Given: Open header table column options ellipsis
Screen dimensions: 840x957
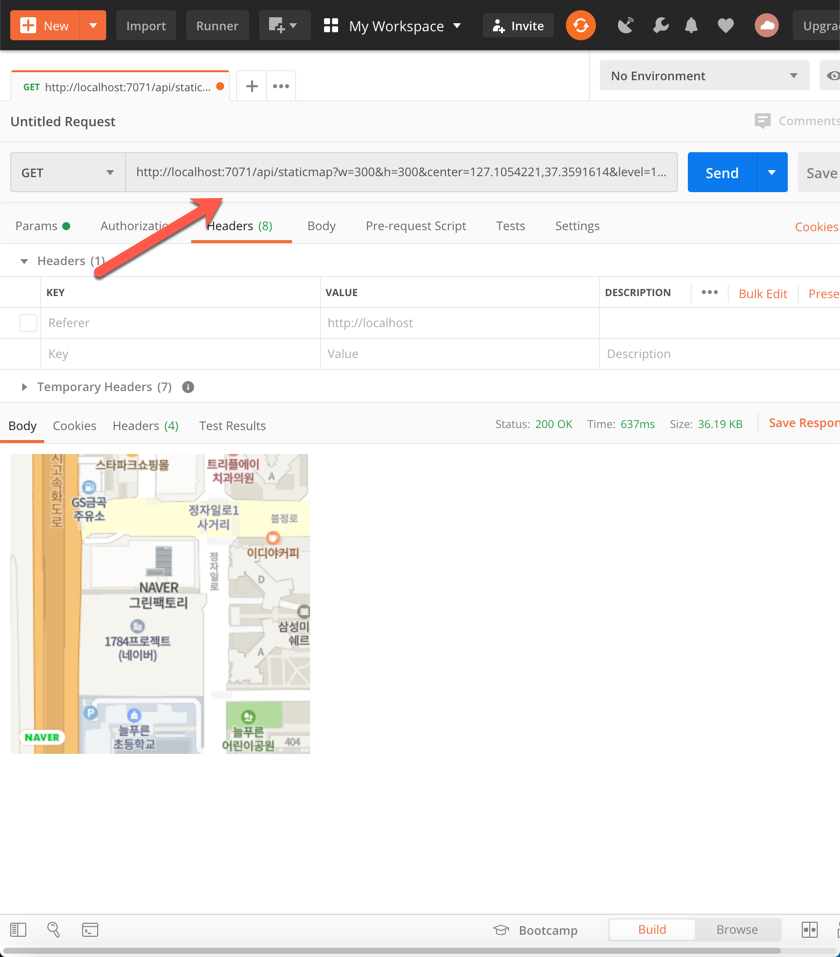Looking at the screenshot, I should point(709,292).
